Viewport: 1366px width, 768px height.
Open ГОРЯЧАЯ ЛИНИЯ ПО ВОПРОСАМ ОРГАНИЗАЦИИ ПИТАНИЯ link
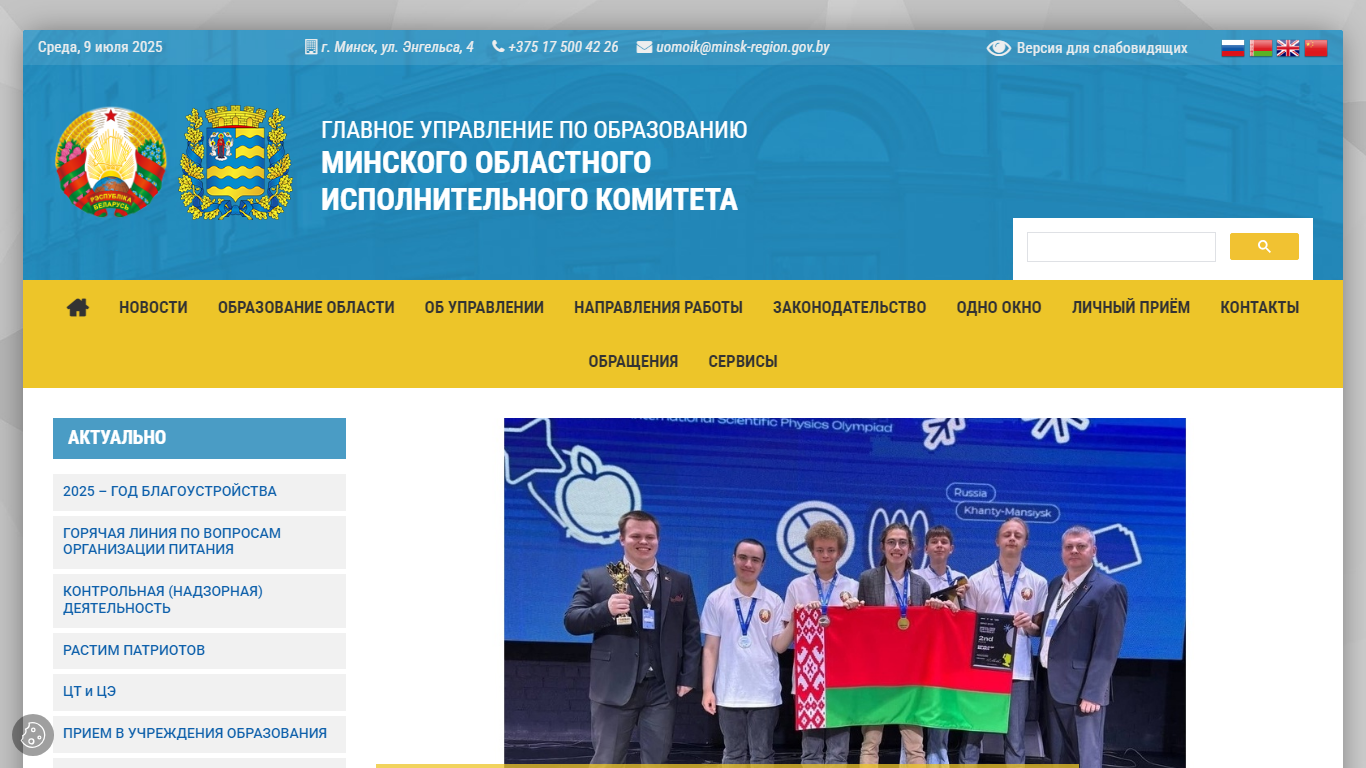click(x=199, y=542)
